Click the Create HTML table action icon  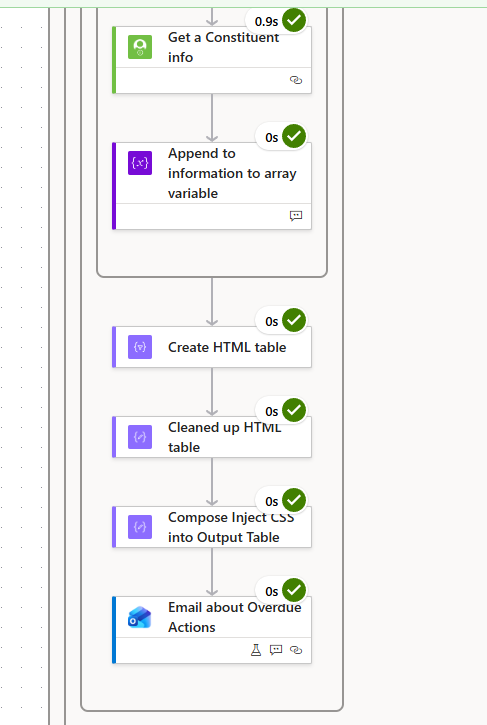(x=140, y=347)
